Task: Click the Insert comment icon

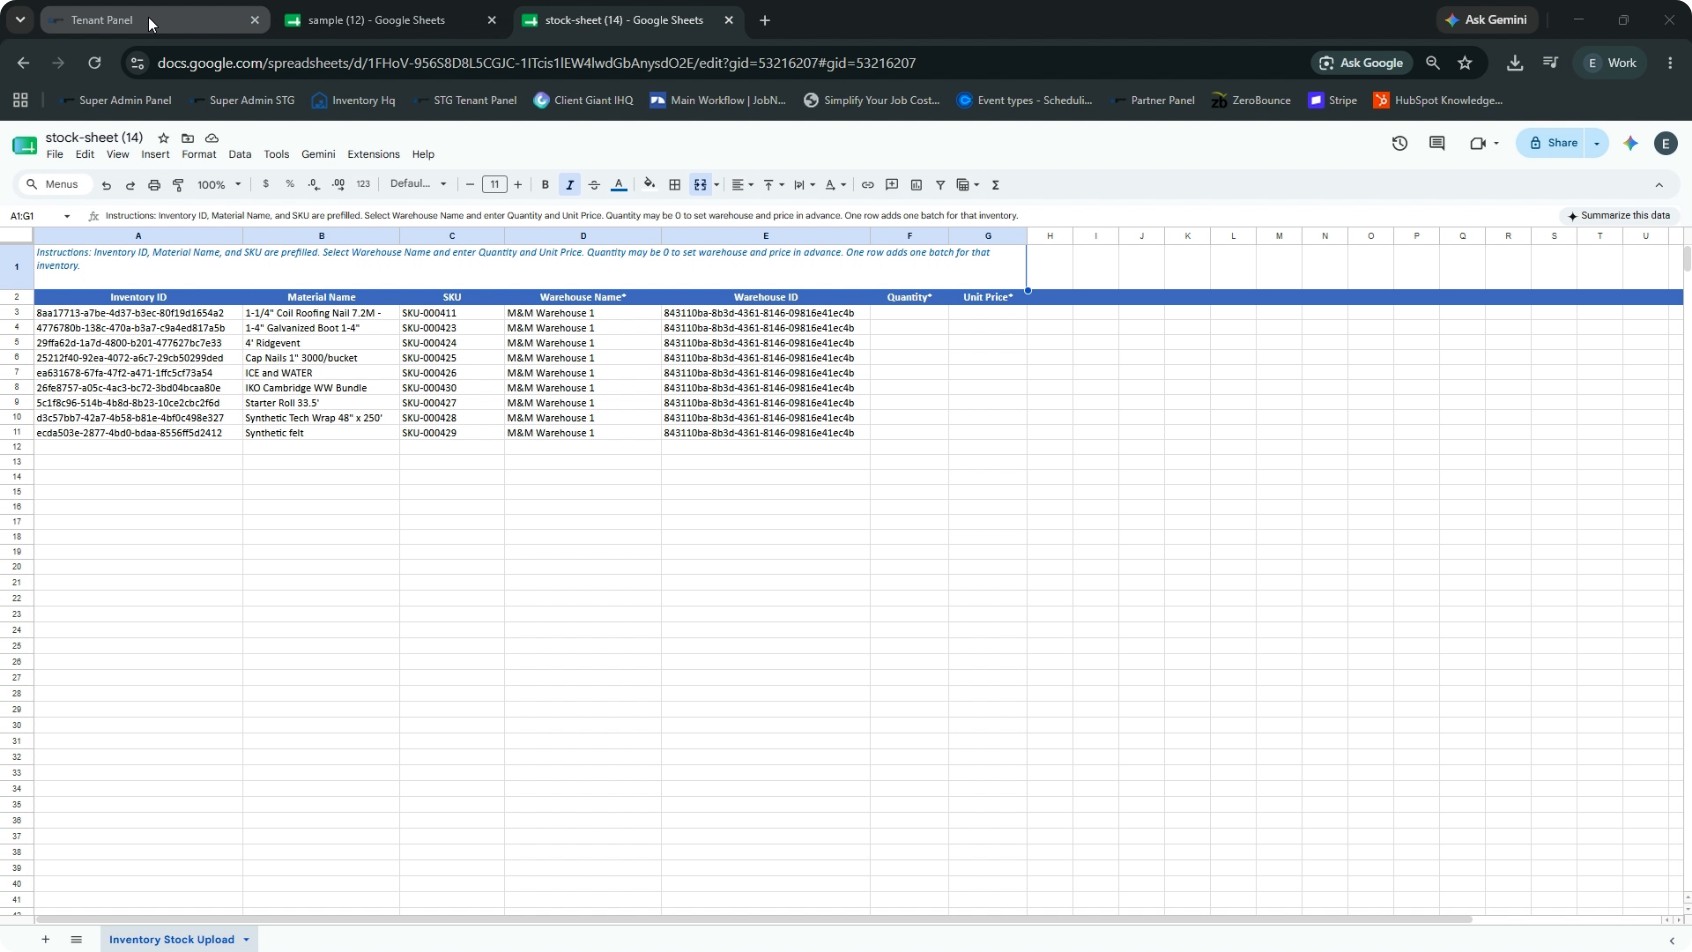Action: (x=892, y=185)
